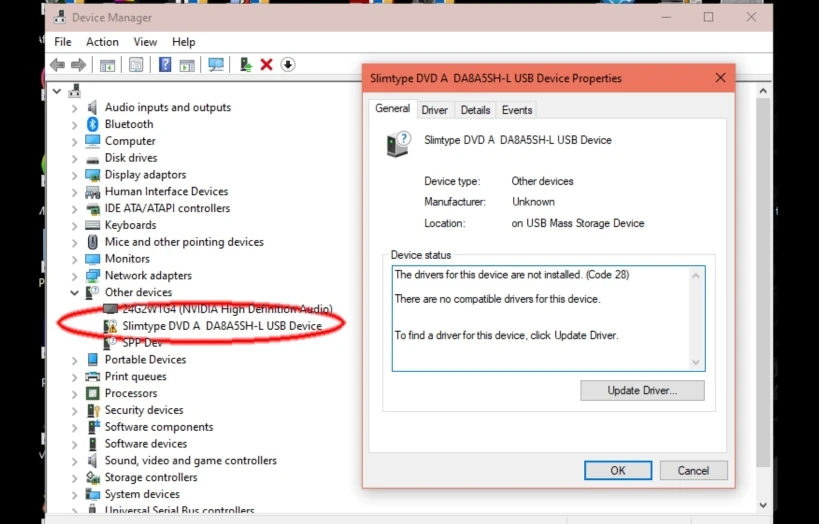Collapse the root computer tree node
The width and height of the screenshot is (819, 524).
pos(56,91)
